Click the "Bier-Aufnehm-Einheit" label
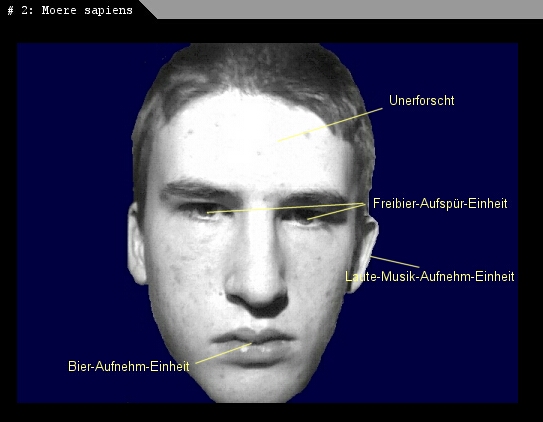Image resolution: width=543 pixels, height=422 pixels. (129, 366)
